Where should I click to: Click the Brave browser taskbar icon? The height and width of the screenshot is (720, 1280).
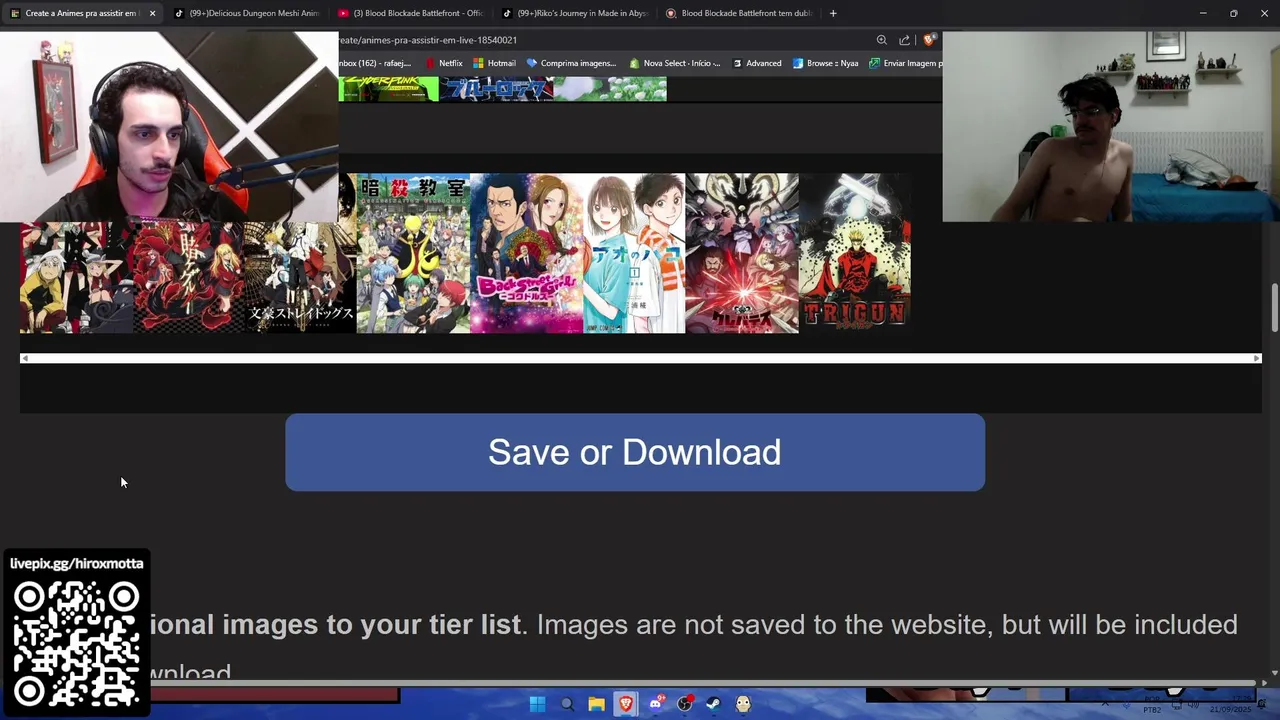click(x=626, y=704)
